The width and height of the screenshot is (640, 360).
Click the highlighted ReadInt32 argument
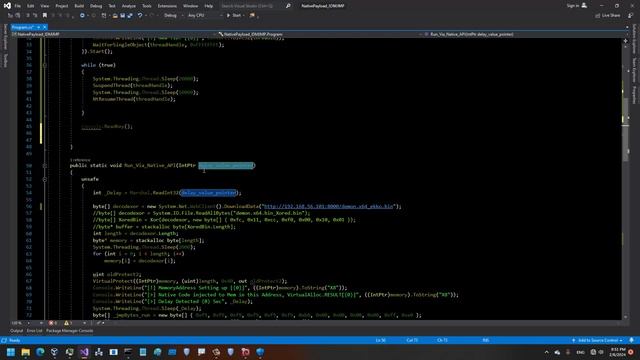(x=209, y=193)
